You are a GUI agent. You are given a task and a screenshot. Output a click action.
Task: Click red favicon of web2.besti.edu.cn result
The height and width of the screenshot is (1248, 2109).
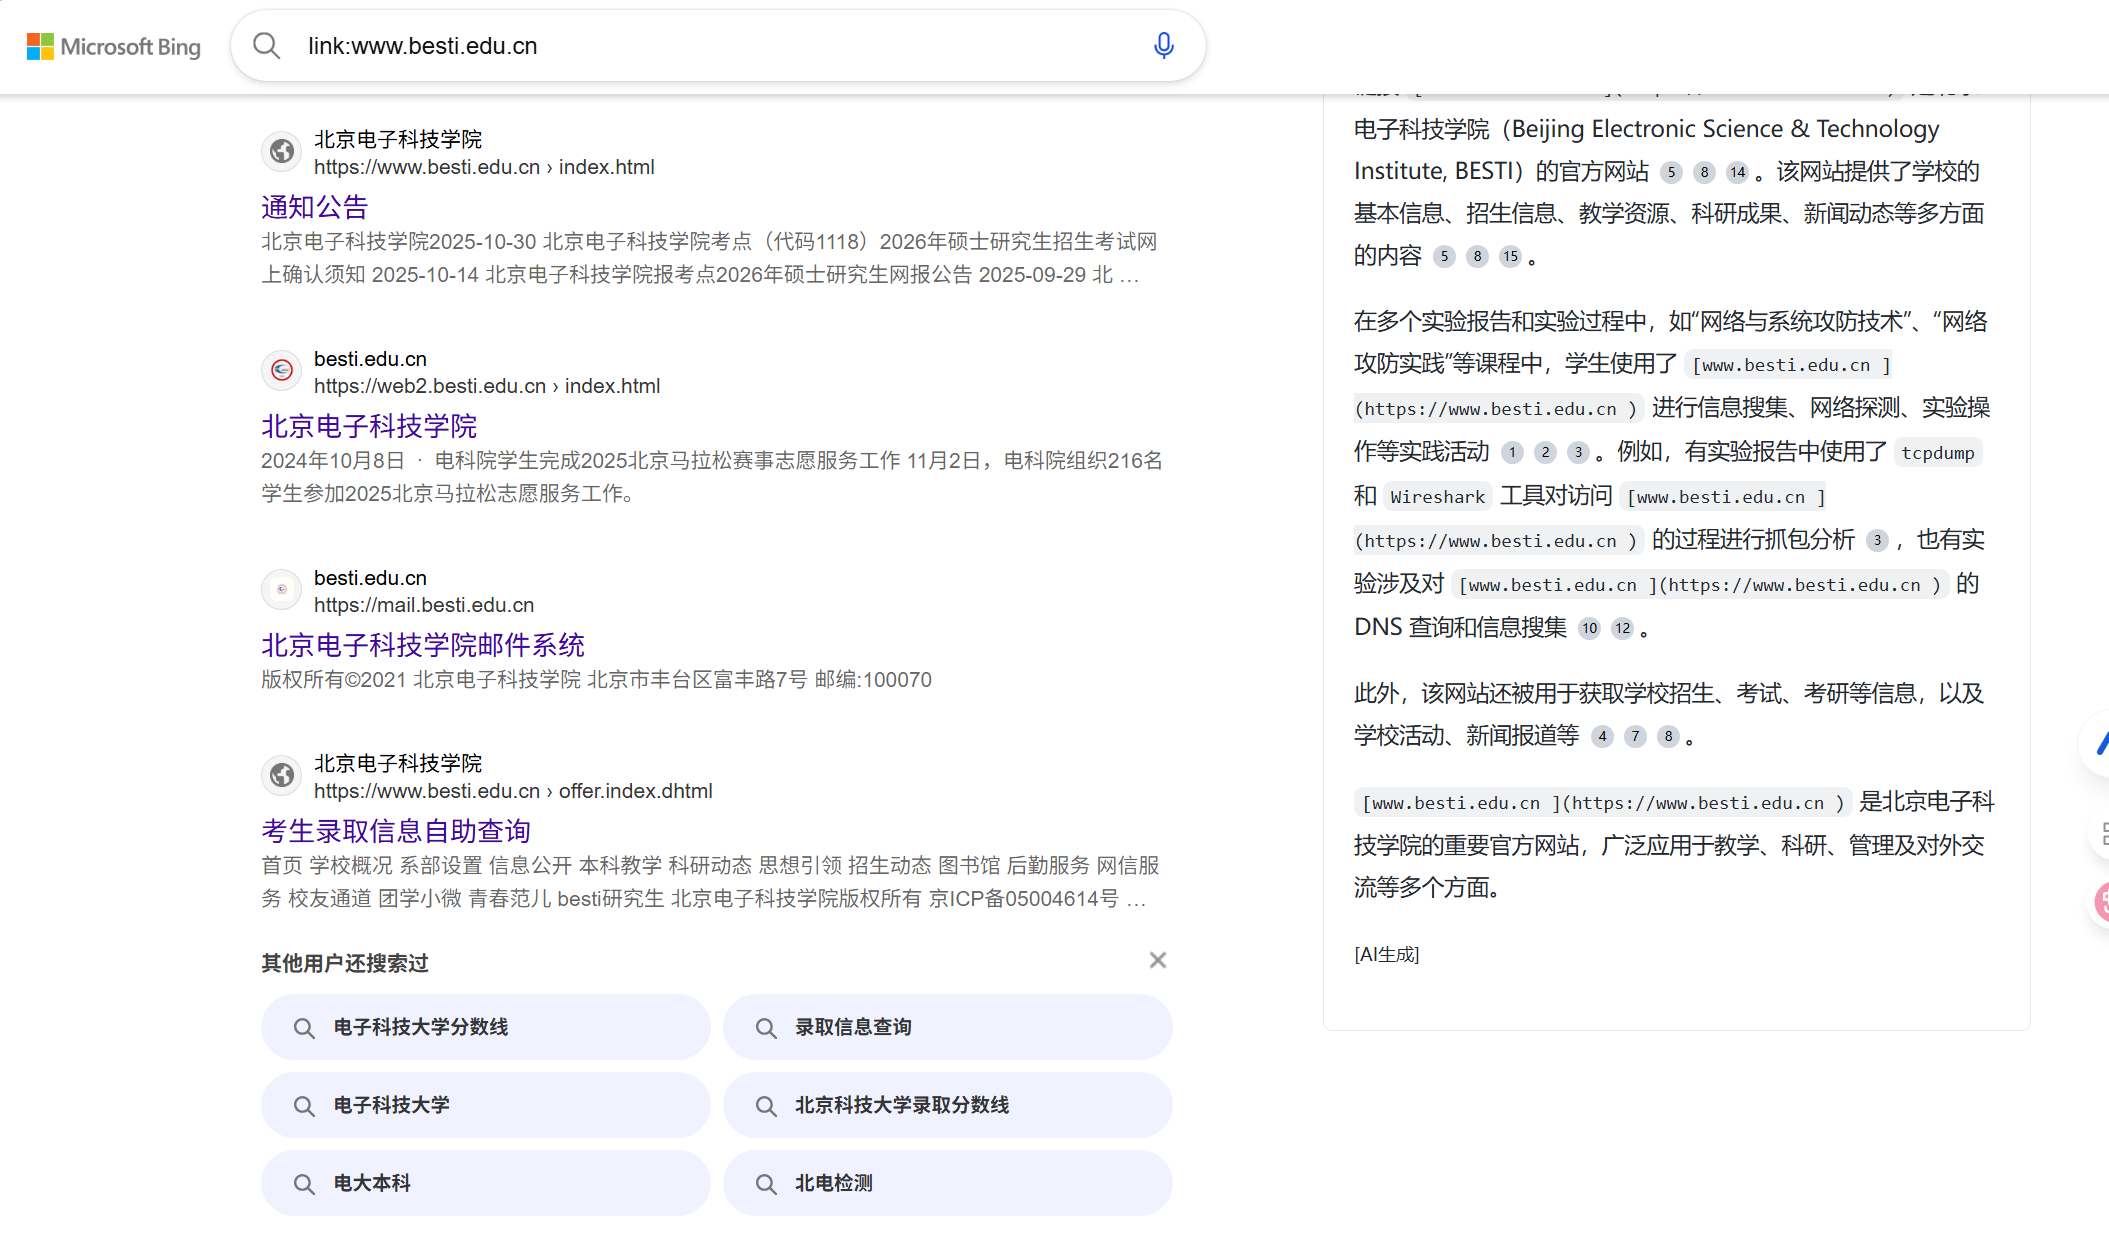point(282,371)
